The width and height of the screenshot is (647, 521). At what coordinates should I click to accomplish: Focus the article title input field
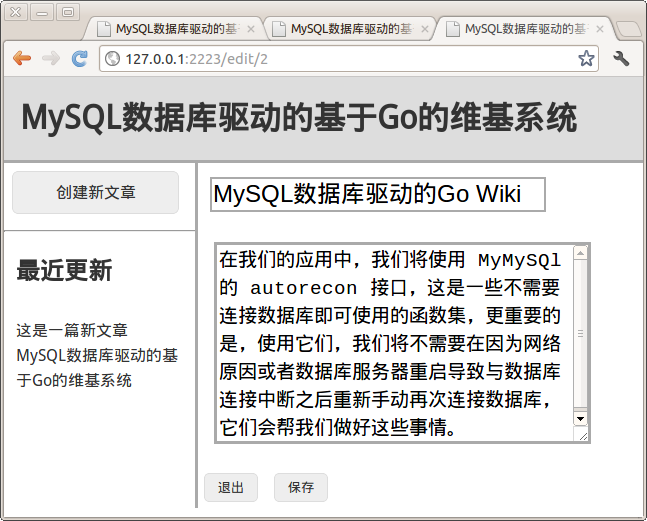pyautogui.click(x=377, y=194)
